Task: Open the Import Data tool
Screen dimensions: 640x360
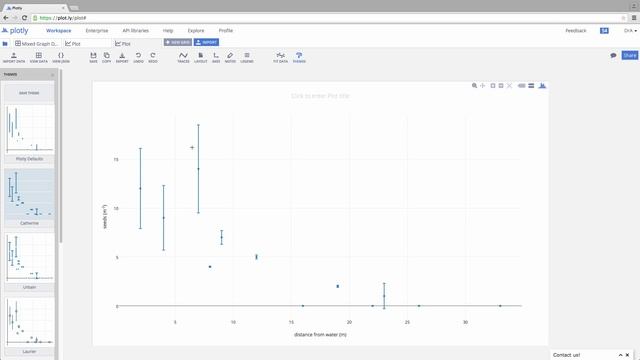Action: point(14,57)
